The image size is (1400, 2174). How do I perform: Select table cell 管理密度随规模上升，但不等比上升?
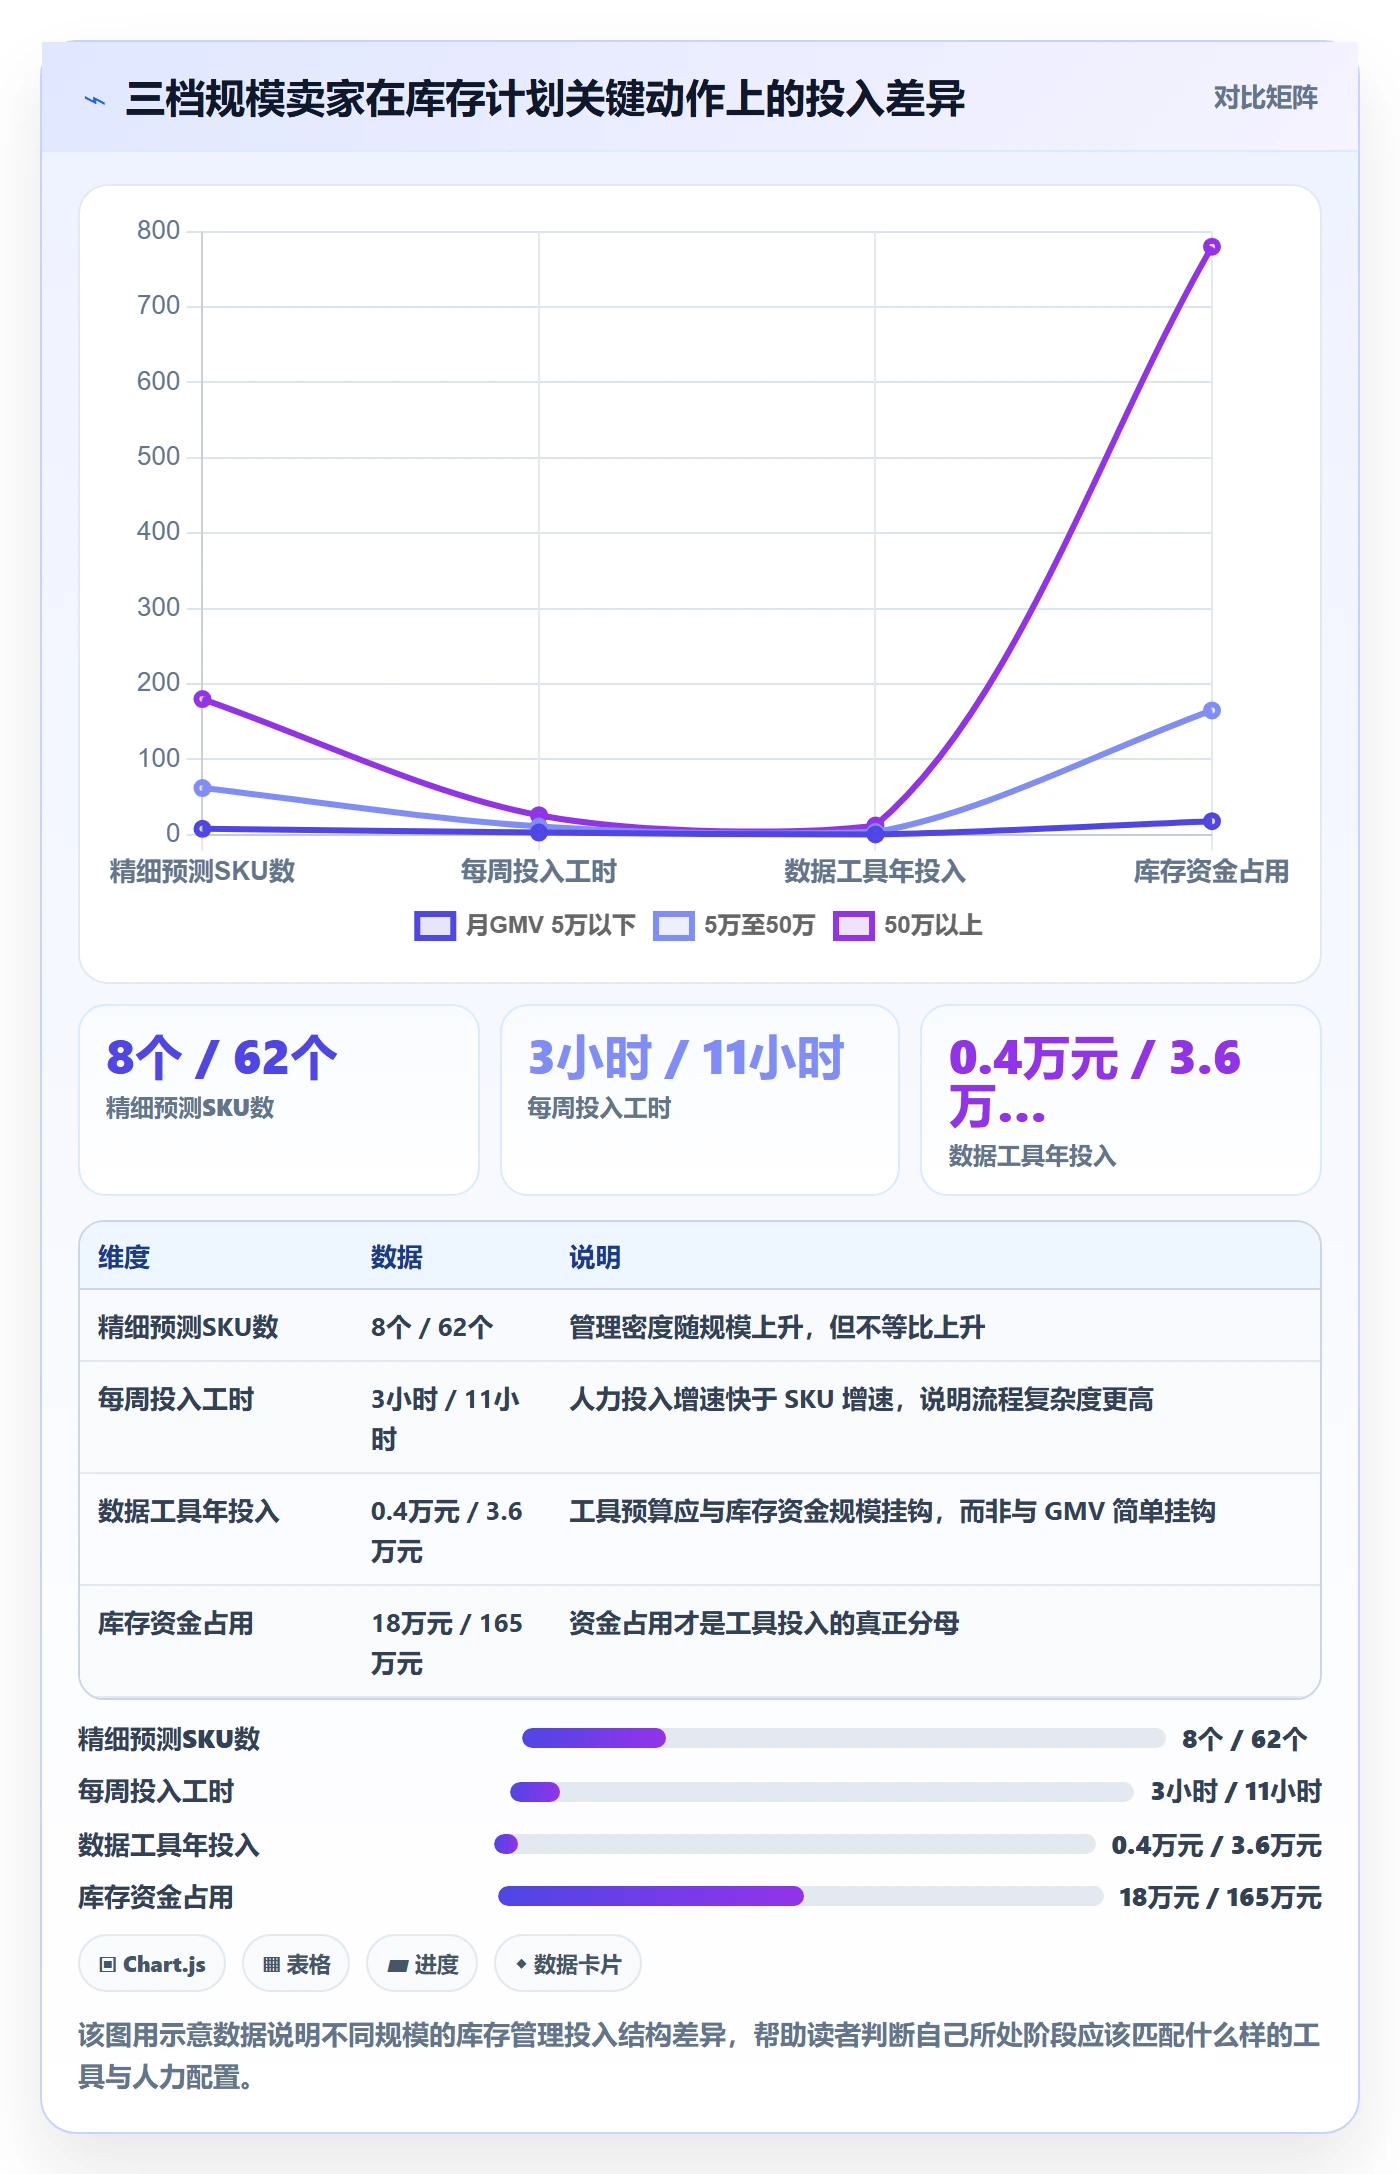pos(777,1327)
